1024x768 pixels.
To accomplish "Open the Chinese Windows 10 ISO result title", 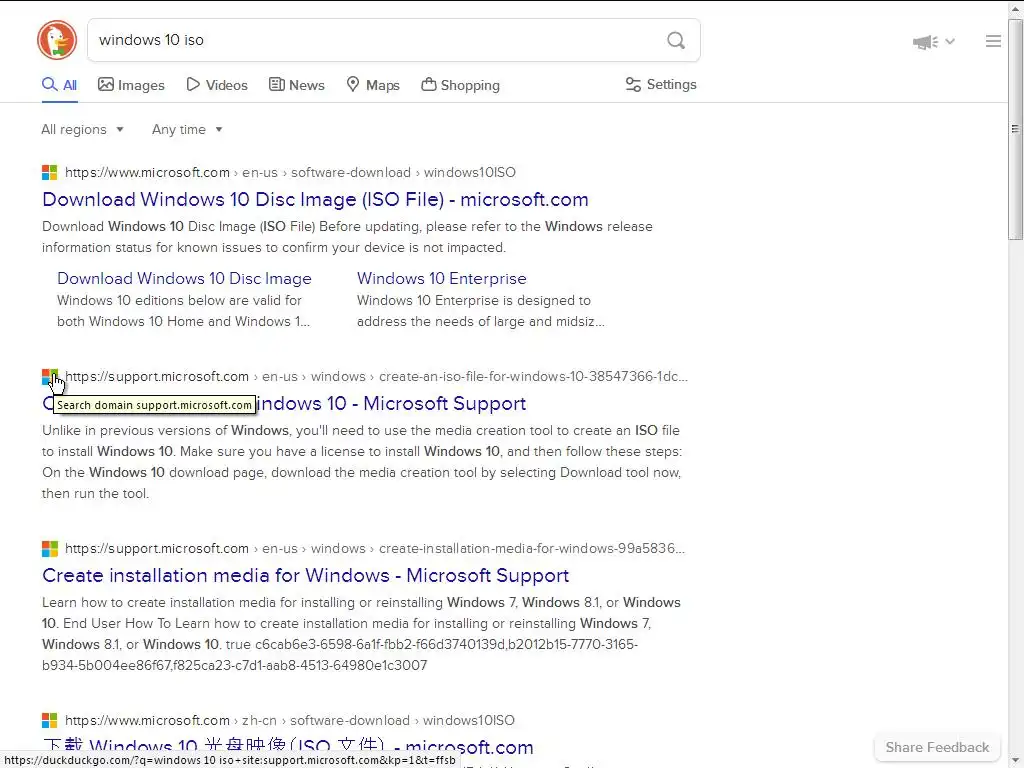I will (288, 747).
